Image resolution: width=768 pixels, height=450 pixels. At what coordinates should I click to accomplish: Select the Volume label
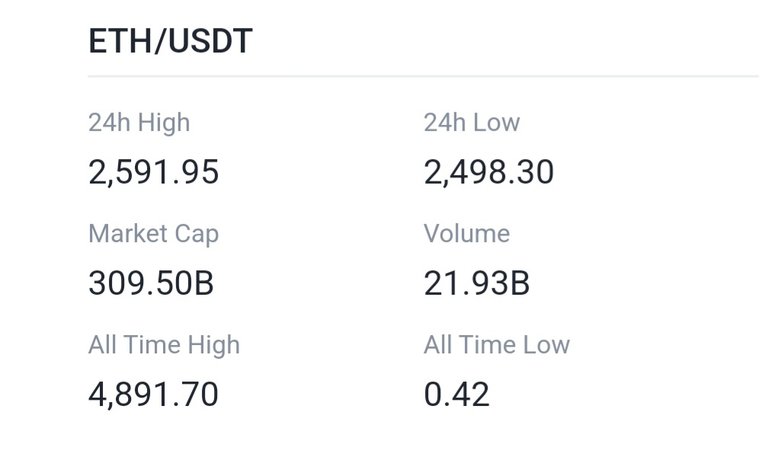466,233
